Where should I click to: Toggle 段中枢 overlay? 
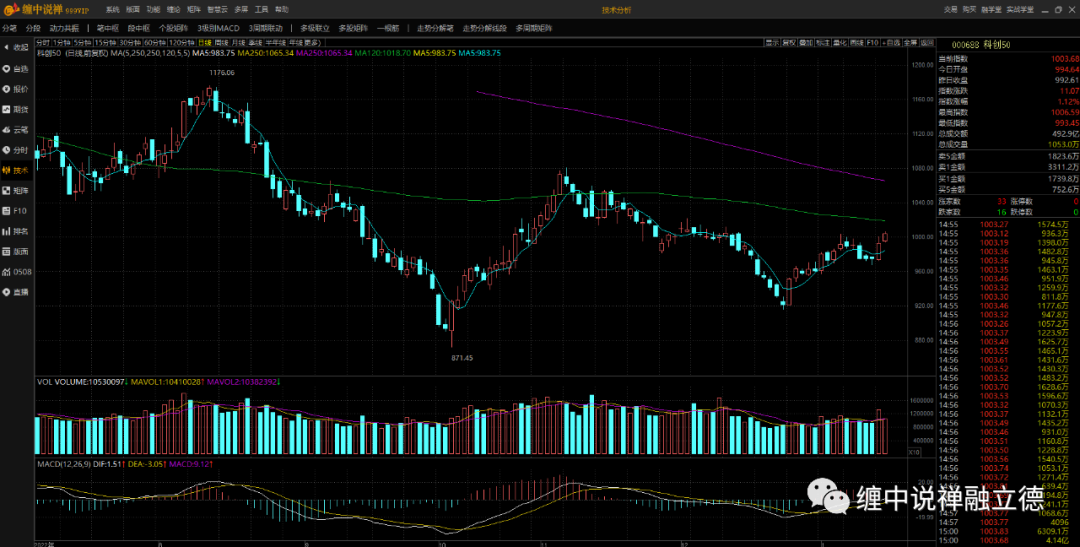[x=138, y=29]
